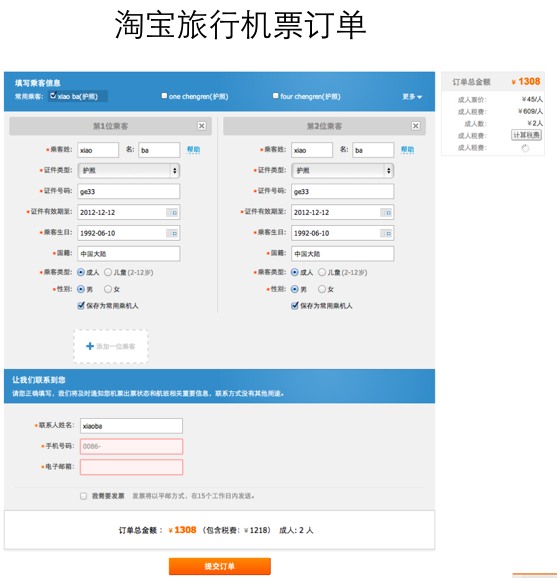Click the plus icon to add passenger

(x=90, y=346)
